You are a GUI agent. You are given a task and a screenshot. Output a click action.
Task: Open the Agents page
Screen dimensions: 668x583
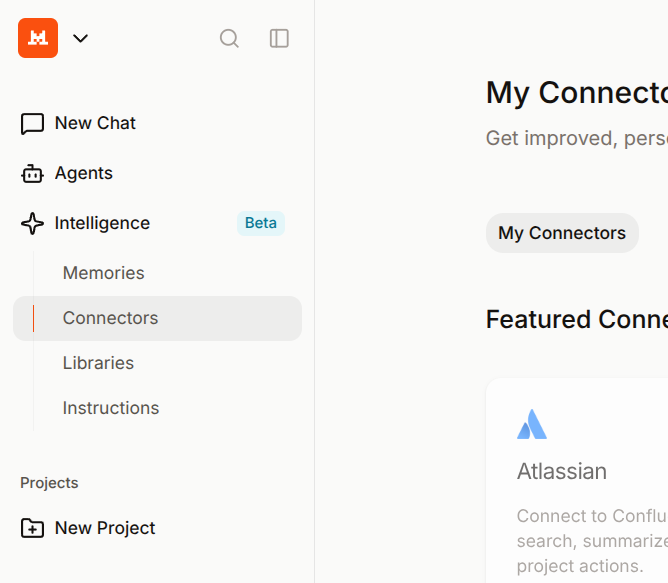[84, 173]
